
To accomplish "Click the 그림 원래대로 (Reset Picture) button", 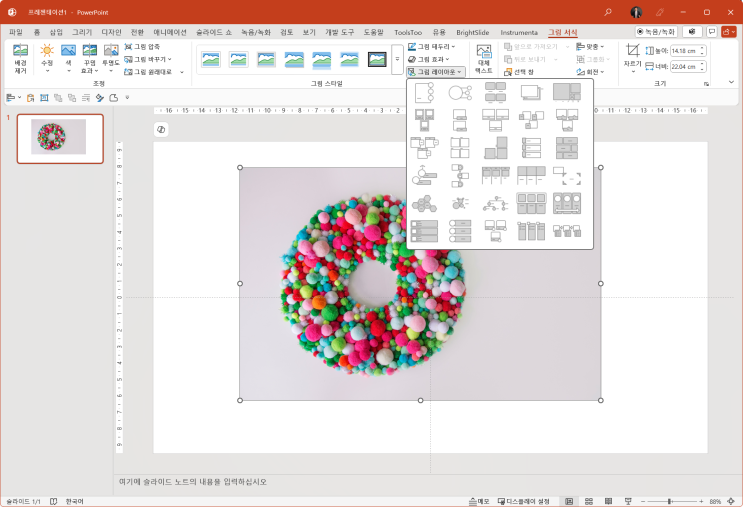I will point(148,72).
